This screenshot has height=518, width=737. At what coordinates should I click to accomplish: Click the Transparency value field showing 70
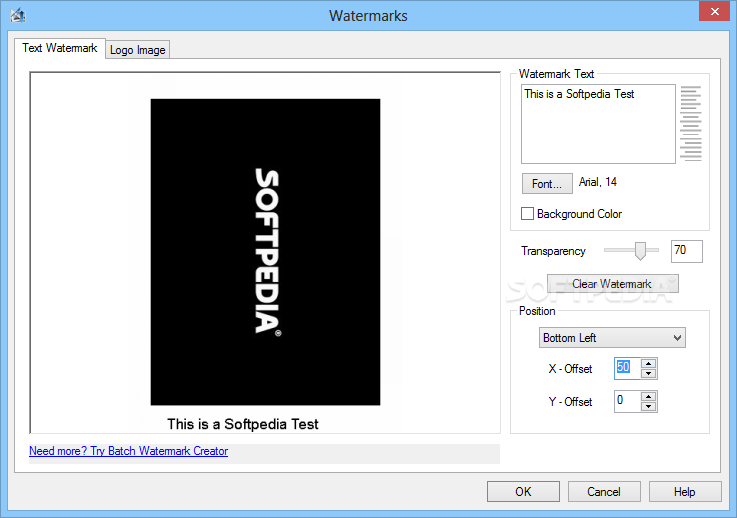point(687,251)
